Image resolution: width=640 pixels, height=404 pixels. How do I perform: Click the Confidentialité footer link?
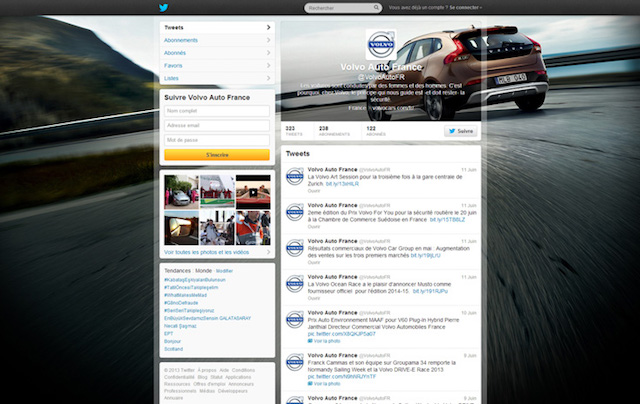[179, 377]
